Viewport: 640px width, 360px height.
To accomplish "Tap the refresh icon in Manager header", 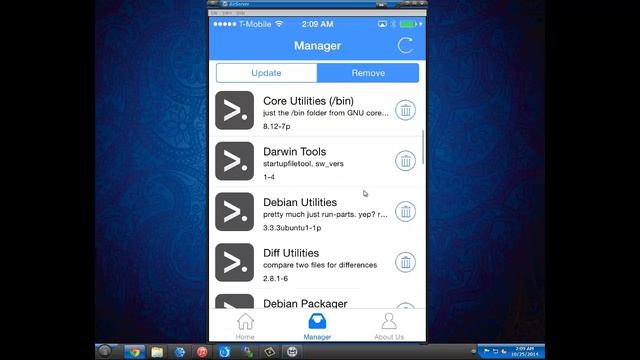I will pos(405,45).
